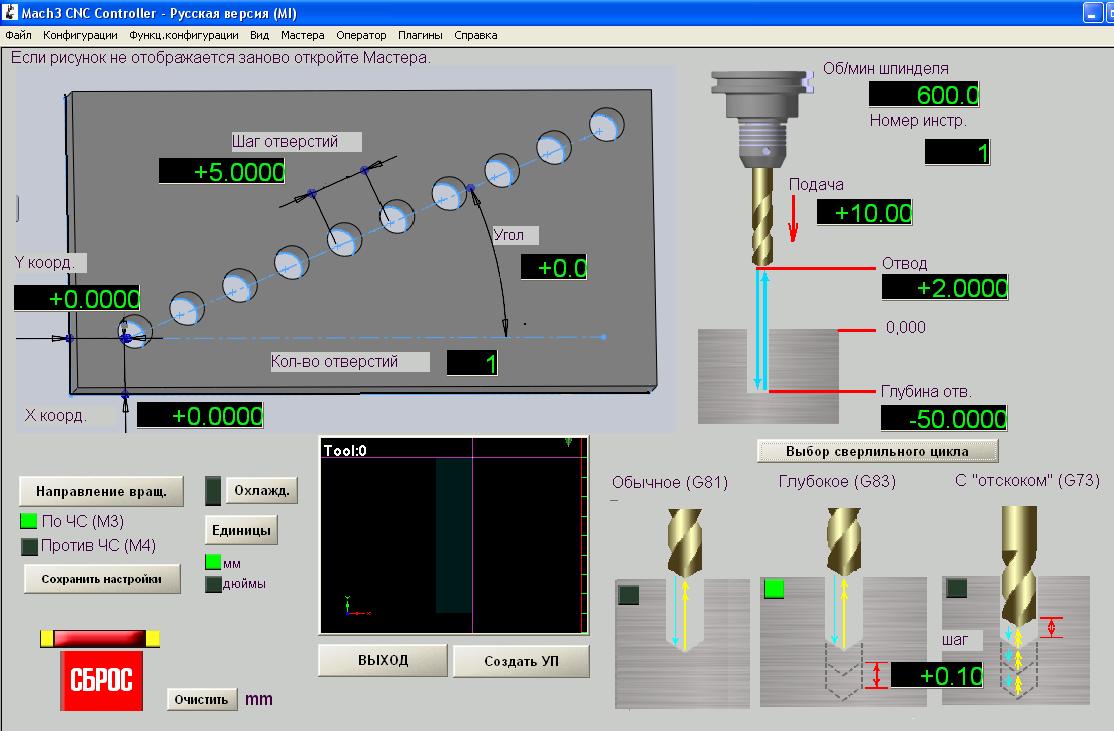The height and width of the screenshot is (731, 1114).
Task: Open the Справка menu
Action: pos(475,35)
